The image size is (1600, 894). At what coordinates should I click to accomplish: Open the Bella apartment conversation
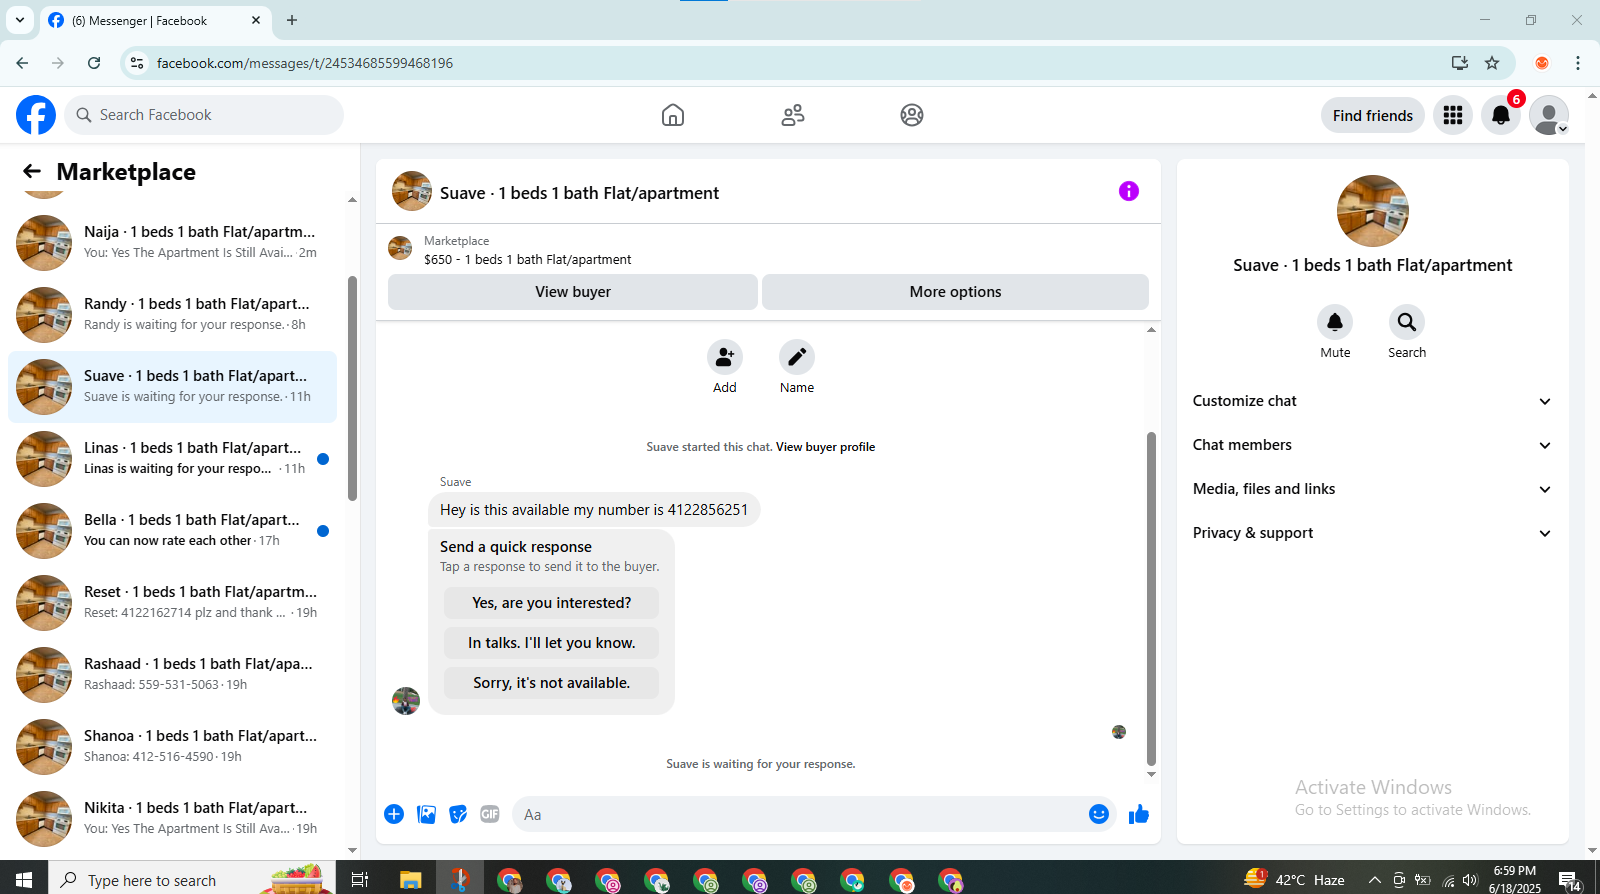pos(172,531)
